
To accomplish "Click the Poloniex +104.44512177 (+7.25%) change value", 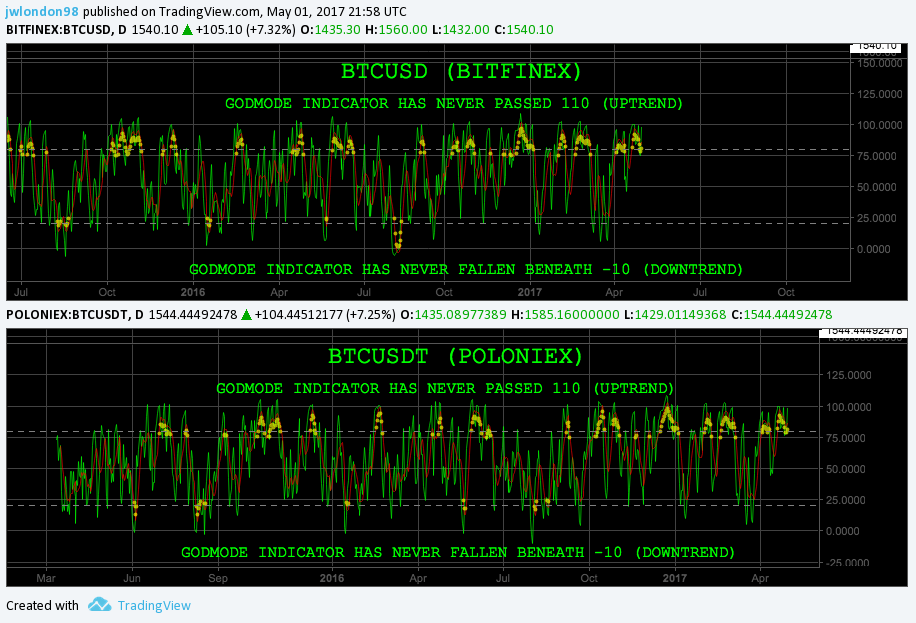I will click(325, 315).
